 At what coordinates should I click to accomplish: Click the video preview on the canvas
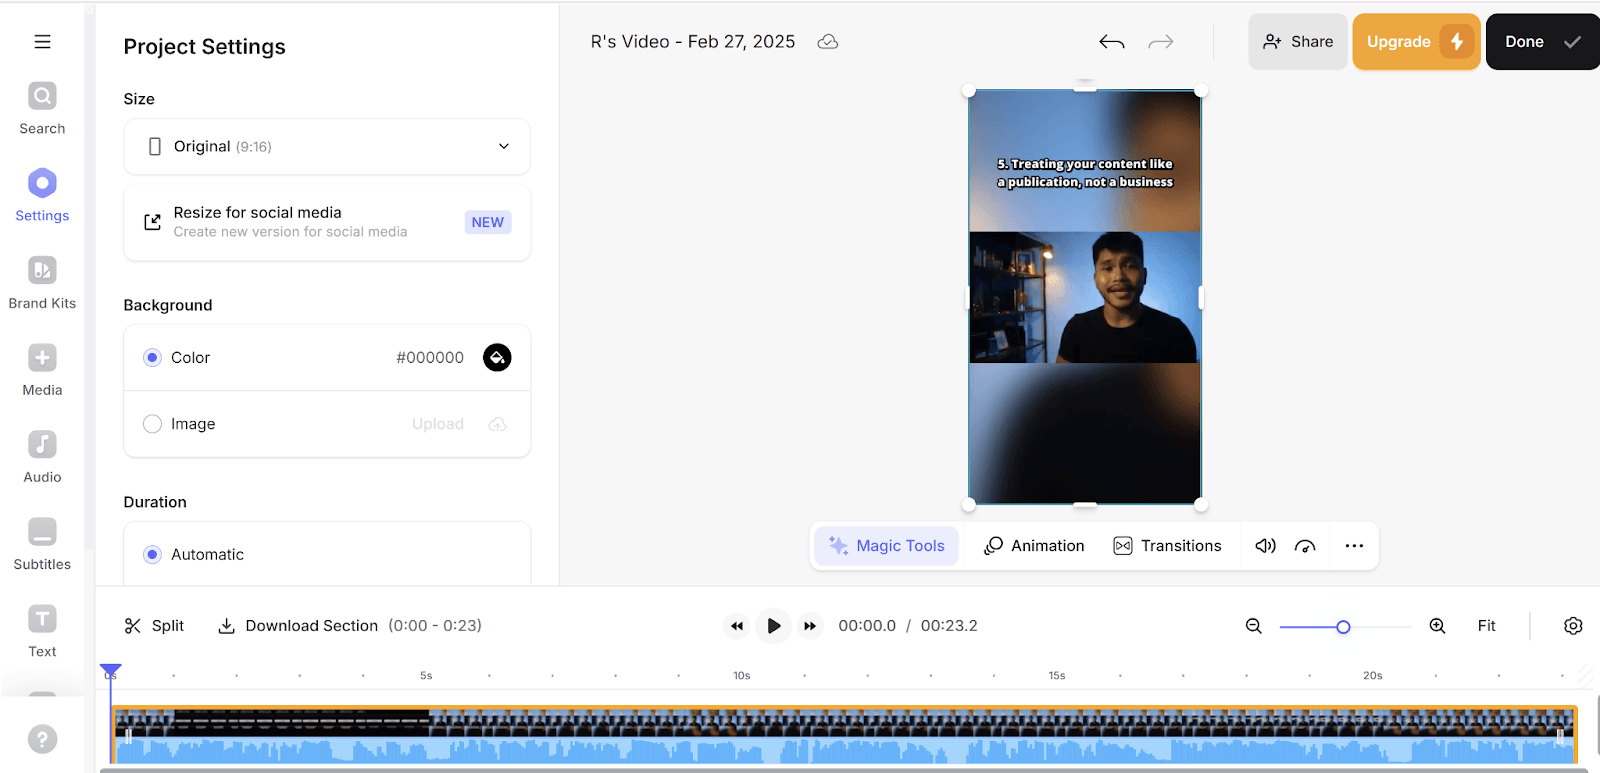[1085, 297]
